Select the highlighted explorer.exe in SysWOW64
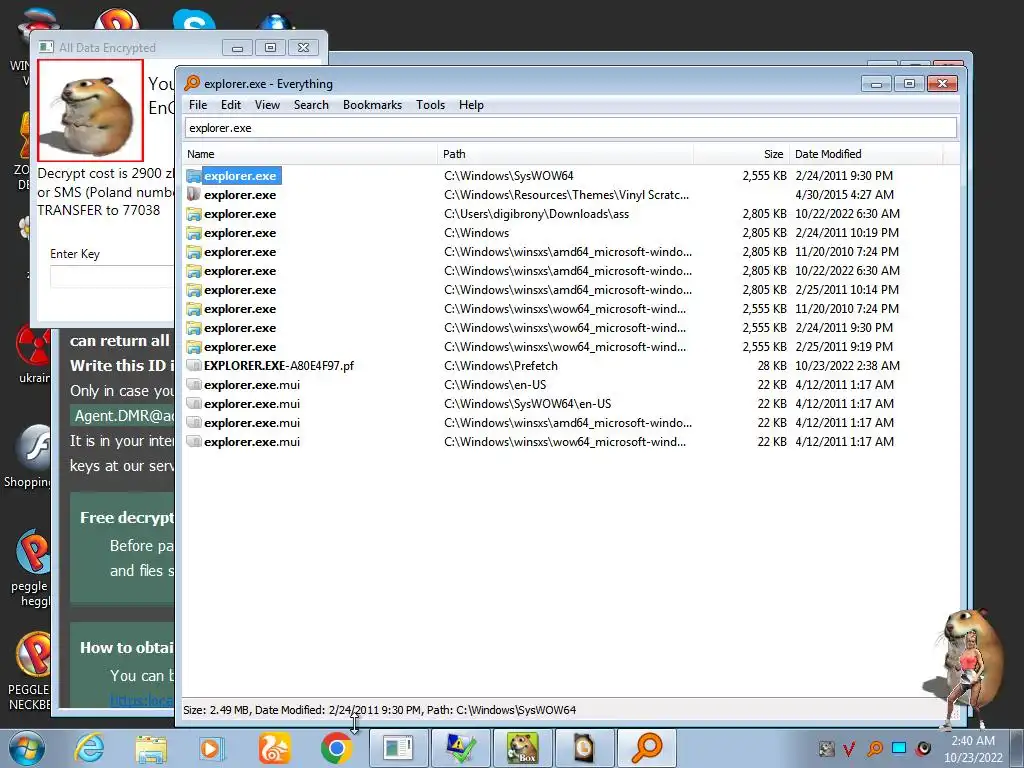Image resolution: width=1024 pixels, height=768 pixels. click(x=240, y=176)
